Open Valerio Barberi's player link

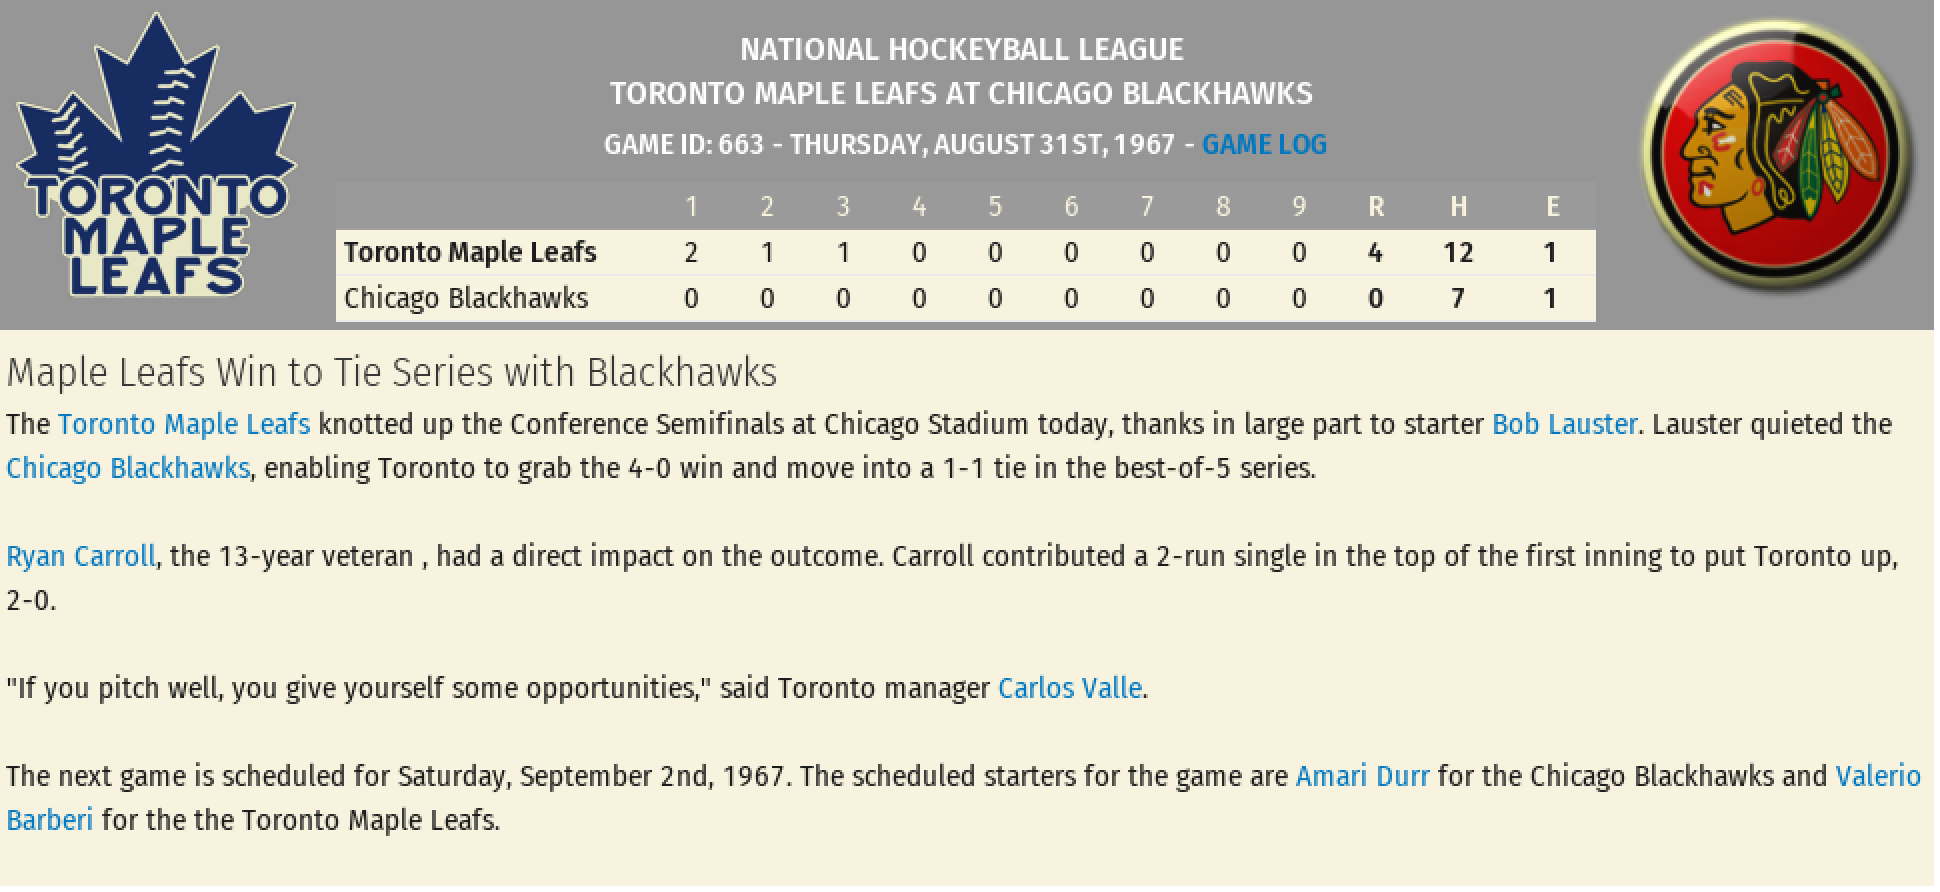click(x=1877, y=777)
